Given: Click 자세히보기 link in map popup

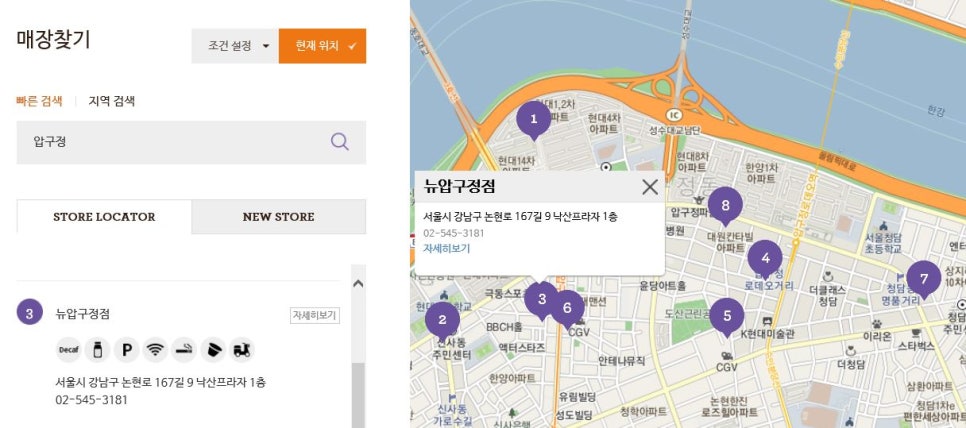Looking at the screenshot, I should (x=447, y=249).
